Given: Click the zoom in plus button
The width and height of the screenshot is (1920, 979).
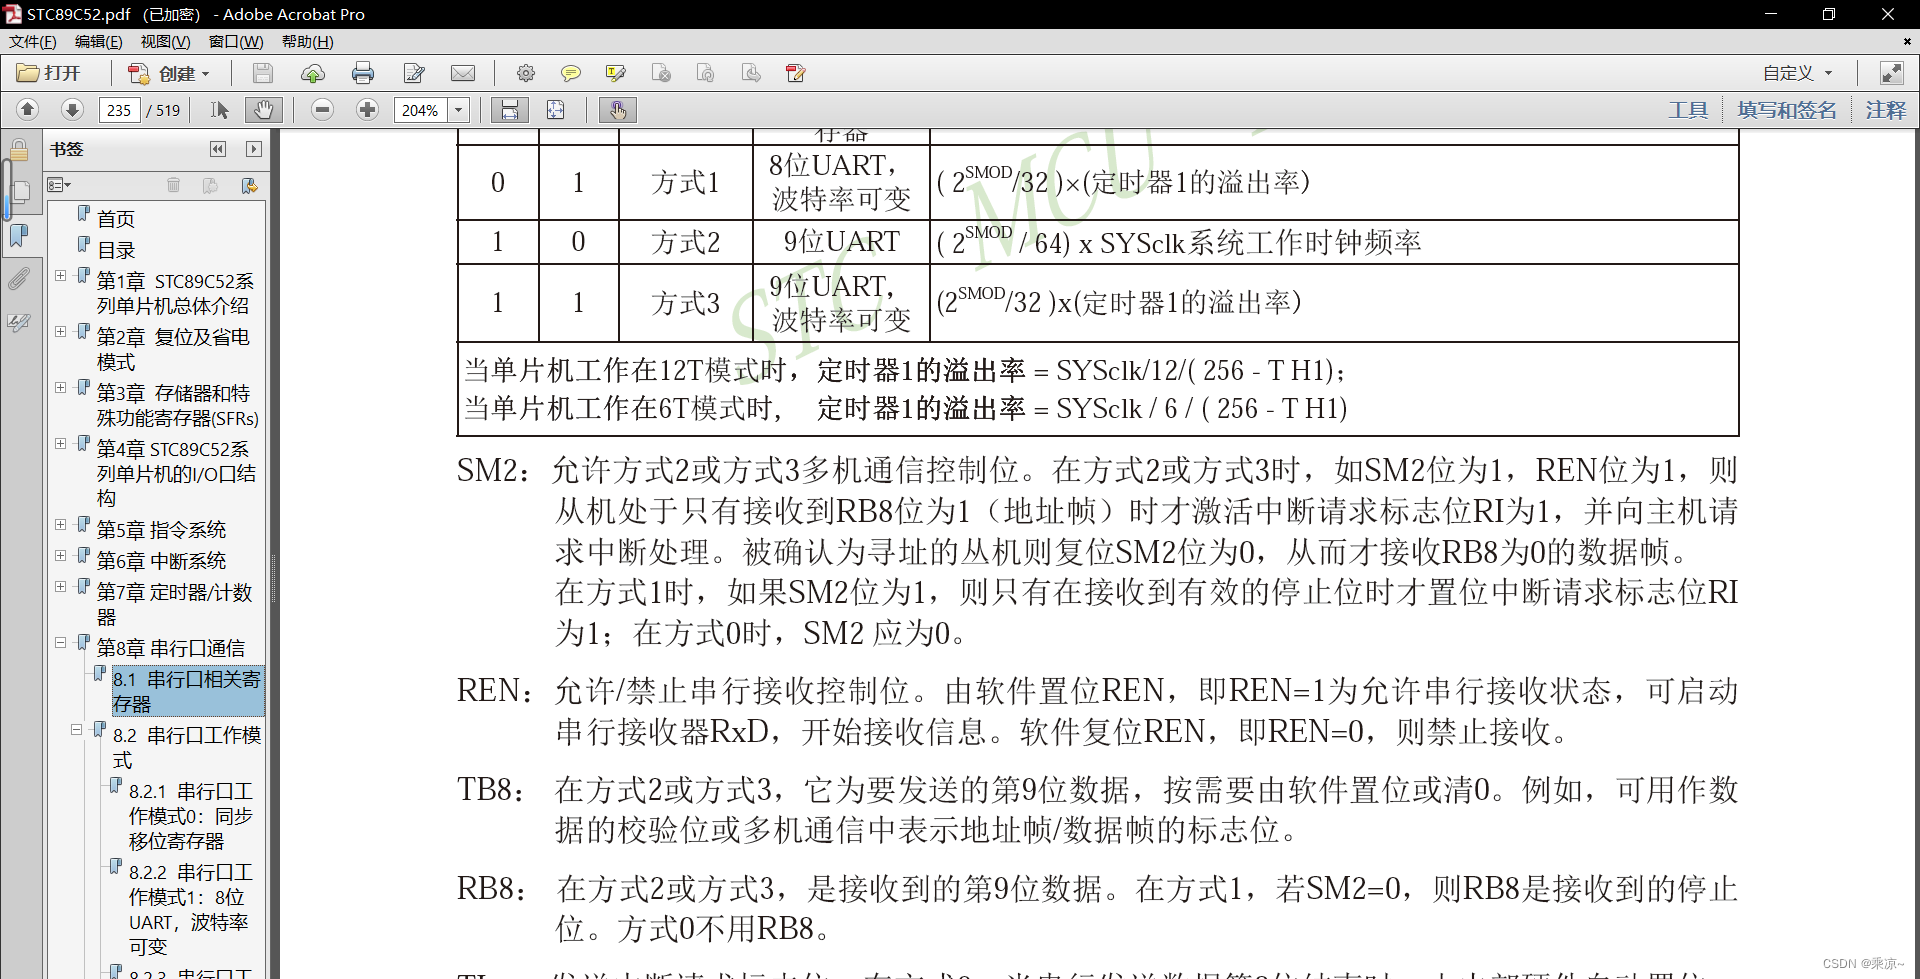Looking at the screenshot, I should [368, 110].
